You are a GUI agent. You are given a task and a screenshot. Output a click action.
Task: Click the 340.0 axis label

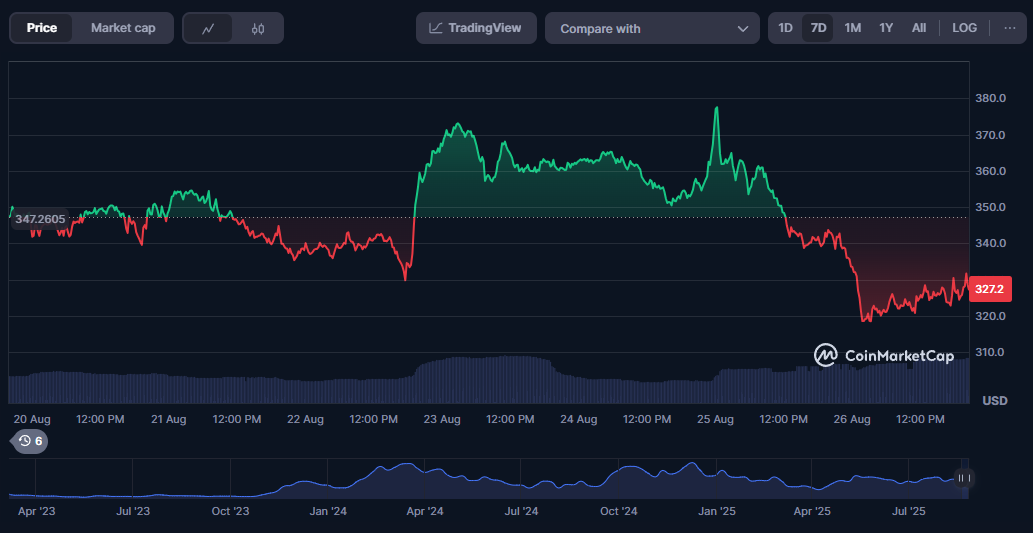pyautogui.click(x=990, y=244)
